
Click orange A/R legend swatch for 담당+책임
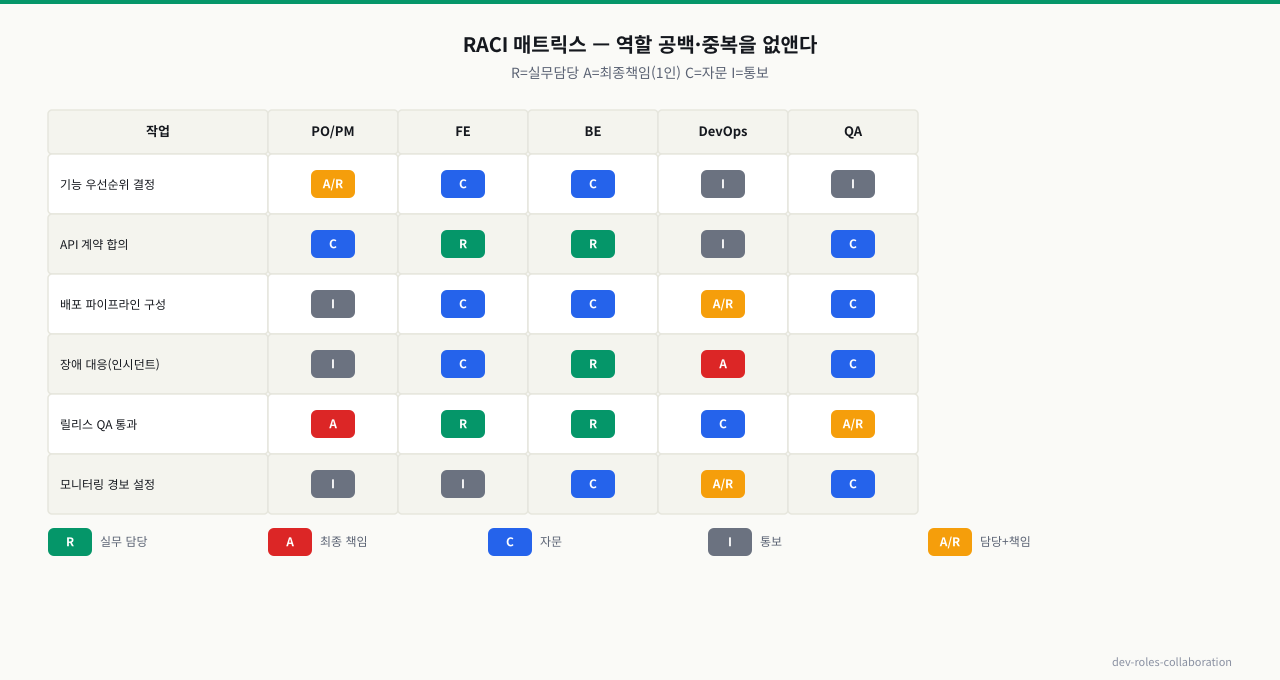pyautogui.click(x=950, y=542)
